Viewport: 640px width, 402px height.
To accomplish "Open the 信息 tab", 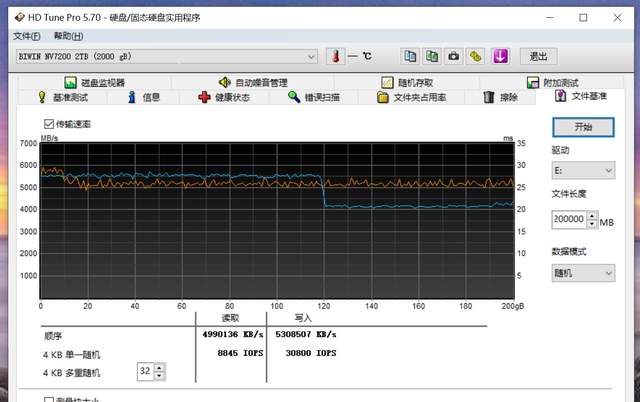I will [x=143, y=98].
